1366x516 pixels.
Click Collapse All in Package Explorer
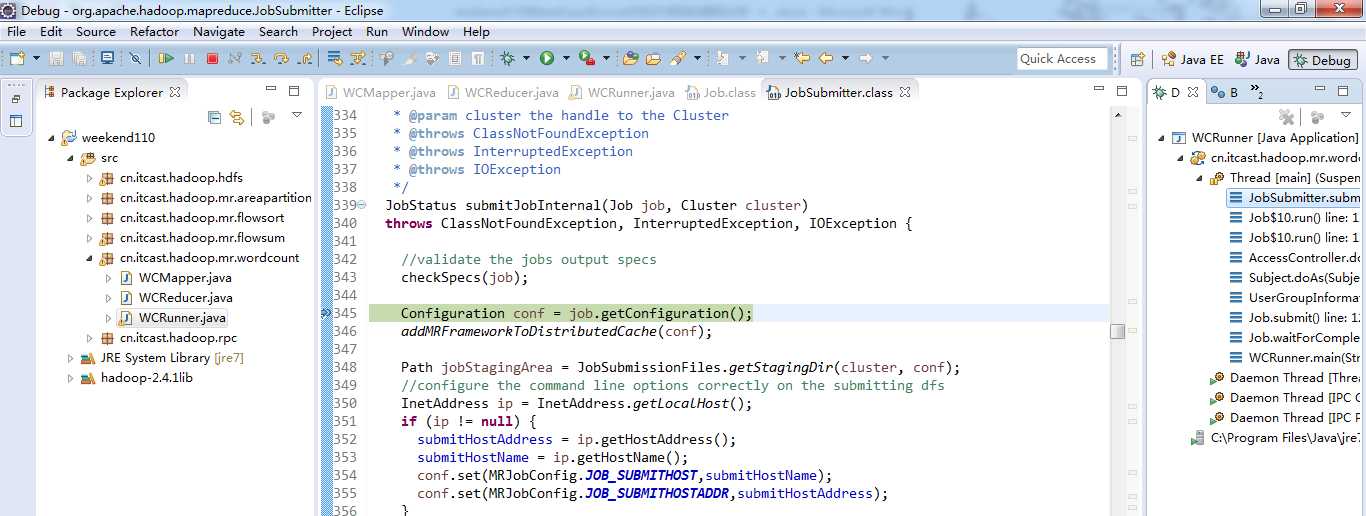click(215, 117)
